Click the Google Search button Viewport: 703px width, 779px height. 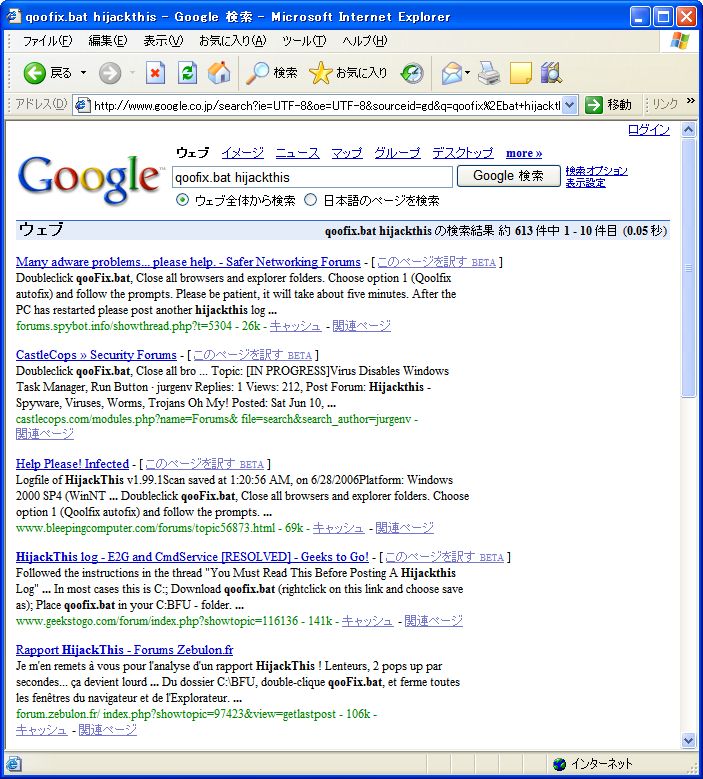coord(508,176)
